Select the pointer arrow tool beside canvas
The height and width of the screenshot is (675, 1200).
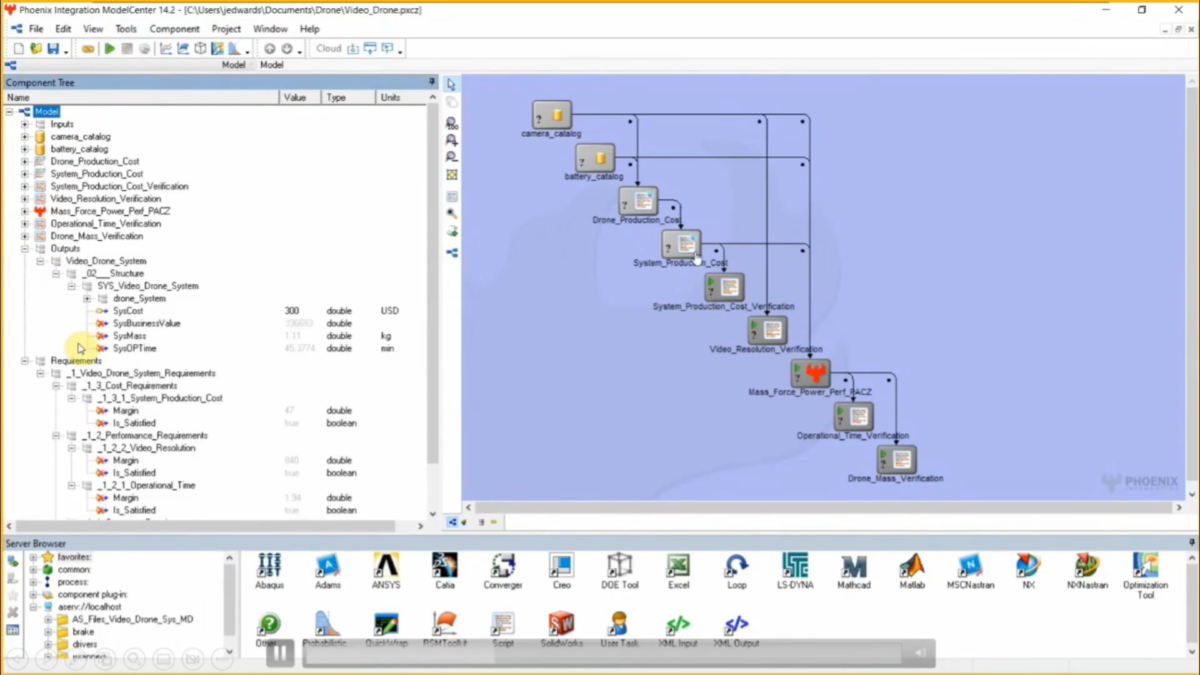[452, 85]
